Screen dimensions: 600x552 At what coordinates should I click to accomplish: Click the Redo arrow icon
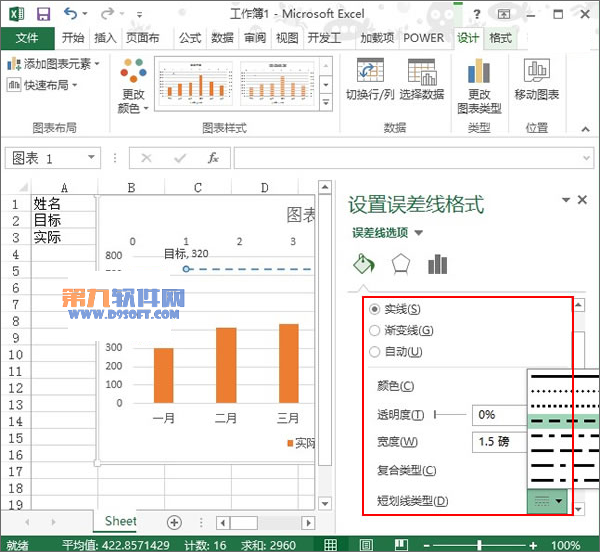pos(107,14)
